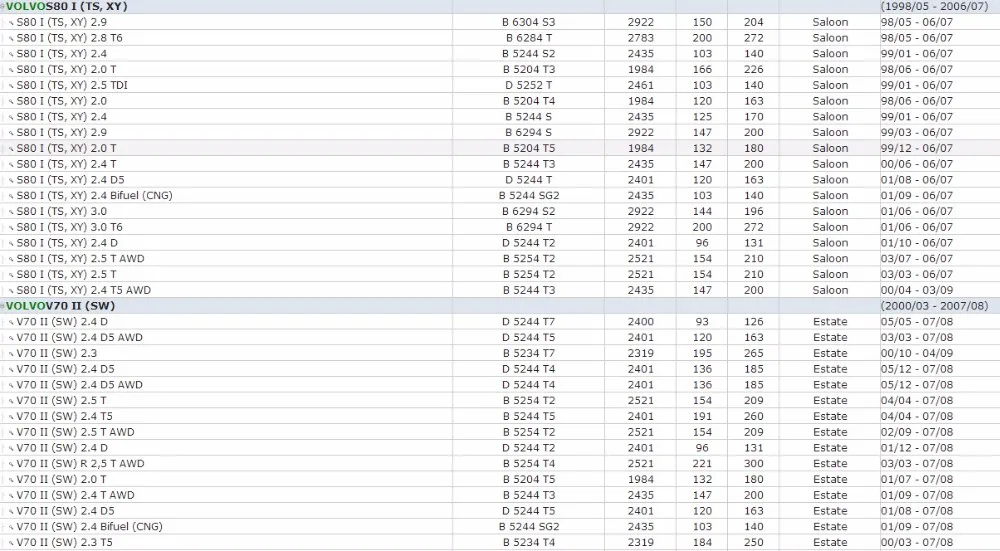Select the V70 II (SW) 2.5 T AWD row
This screenshot has width=1000, height=551.
tap(500, 432)
